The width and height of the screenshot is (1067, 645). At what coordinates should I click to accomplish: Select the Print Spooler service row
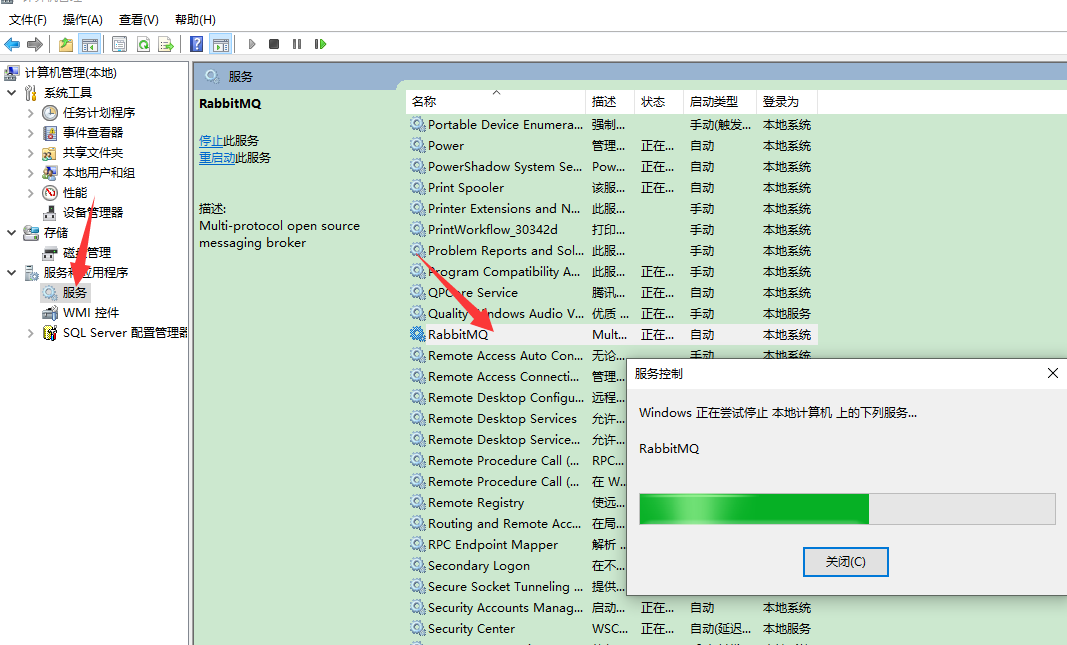click(x=466, y=188)
